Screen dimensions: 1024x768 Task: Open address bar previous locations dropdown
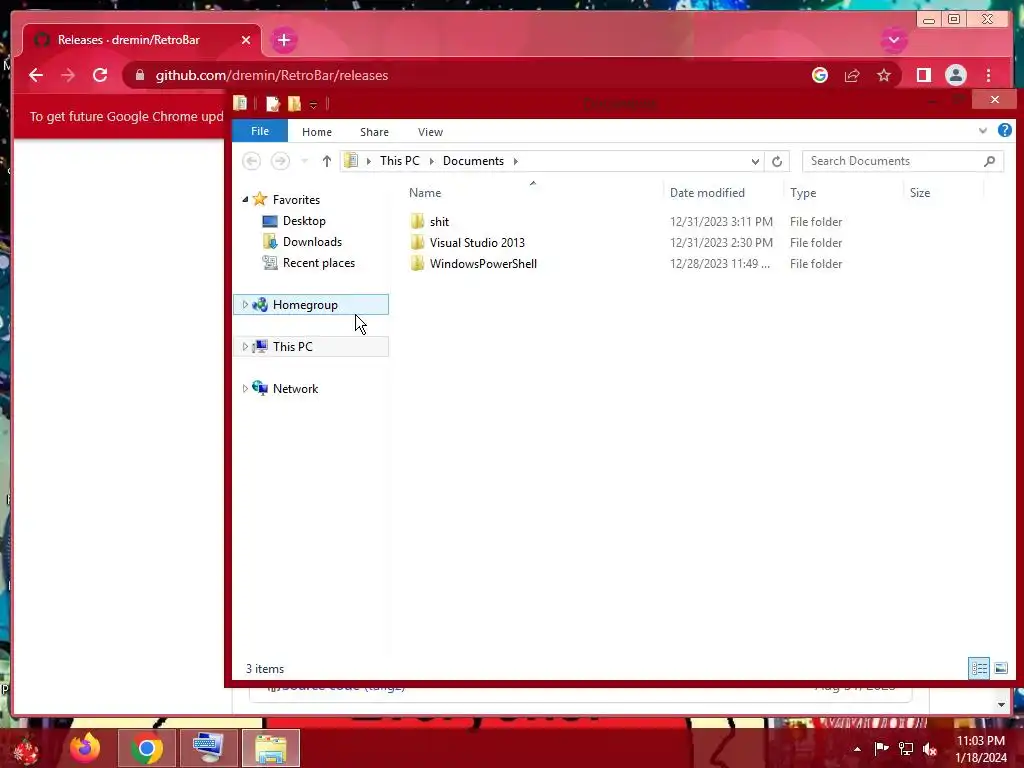755,161
